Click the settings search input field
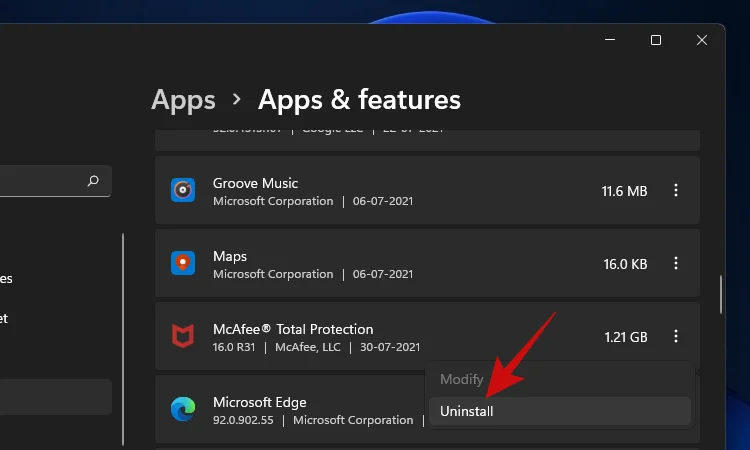 tap(55, 181)
